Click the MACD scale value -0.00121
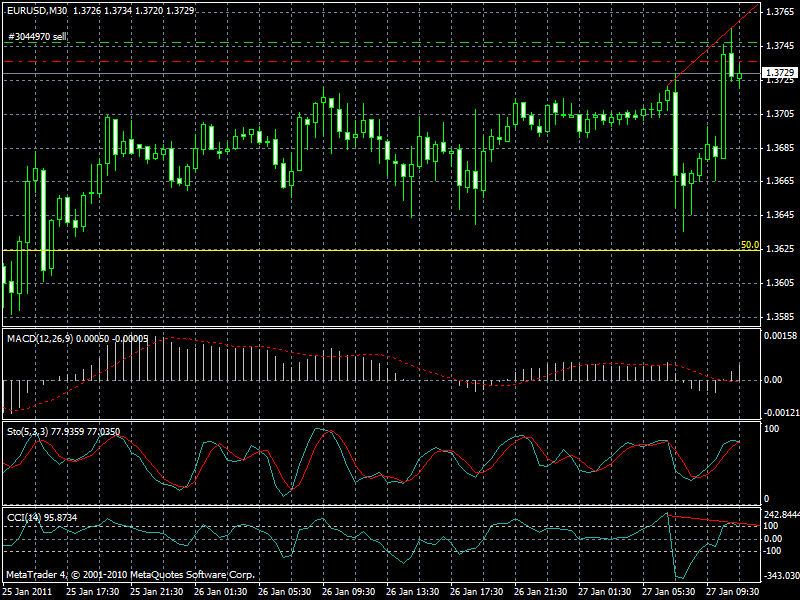The width and height of the screenshot is (800, 600). pyautogui.click(x=780, y=412)
